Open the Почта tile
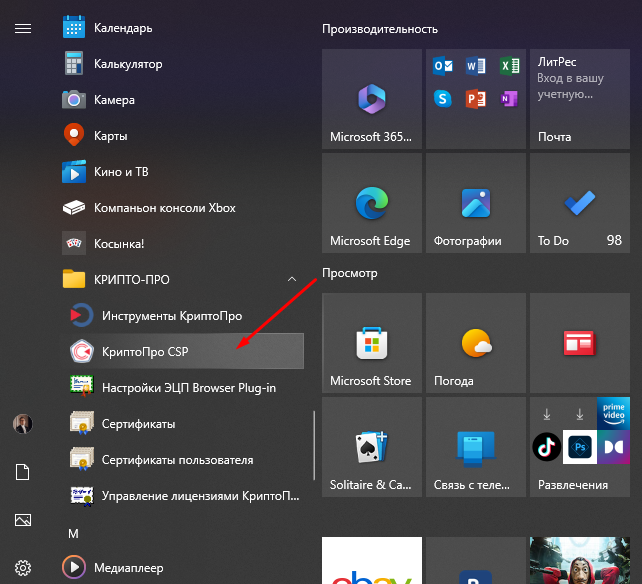This screenshot has height=584, width=642. pos(580,99)
